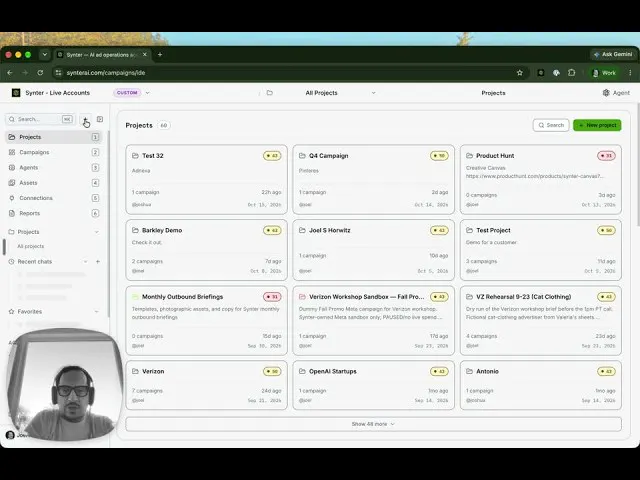This screenshot has width=640, height=480.
Task: Open the Test Project card
Action: 541,250
